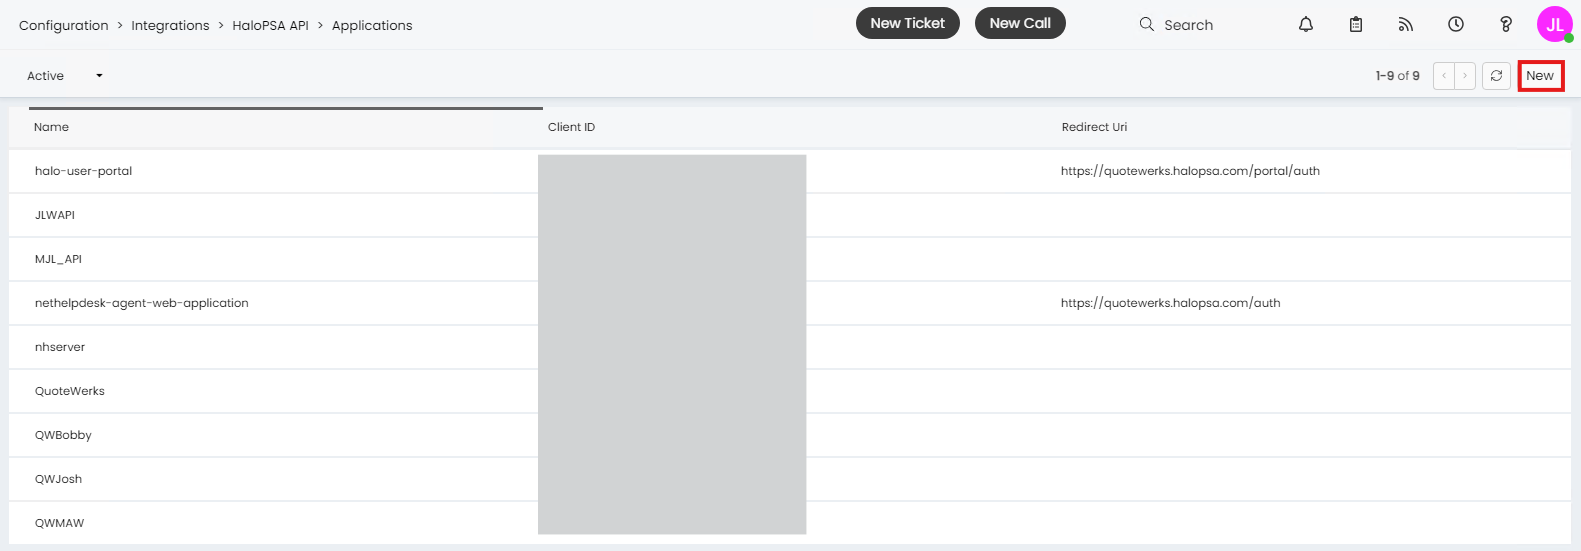This screenshot has height=551, width=1581.
Task: Go to previous page arrow
Action: [1444, 76]
